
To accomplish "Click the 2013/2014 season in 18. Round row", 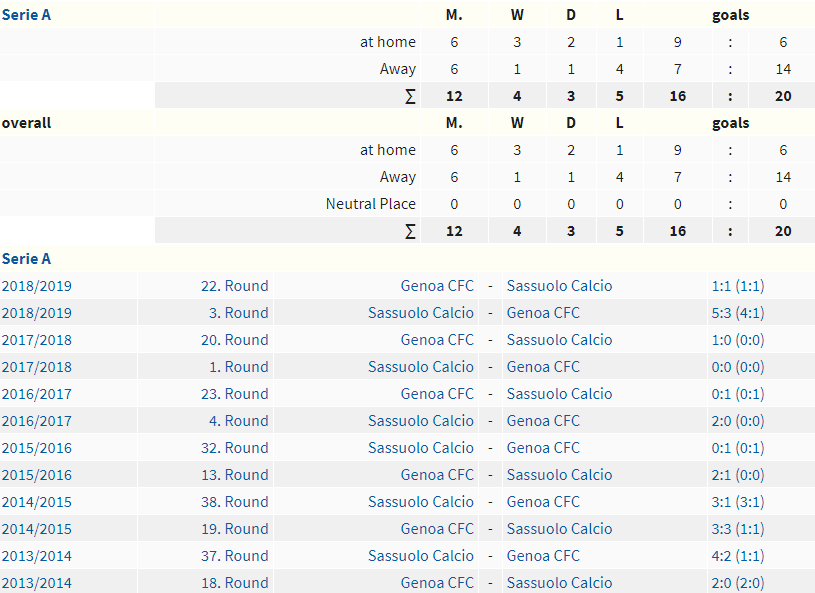I will [37, 583].
